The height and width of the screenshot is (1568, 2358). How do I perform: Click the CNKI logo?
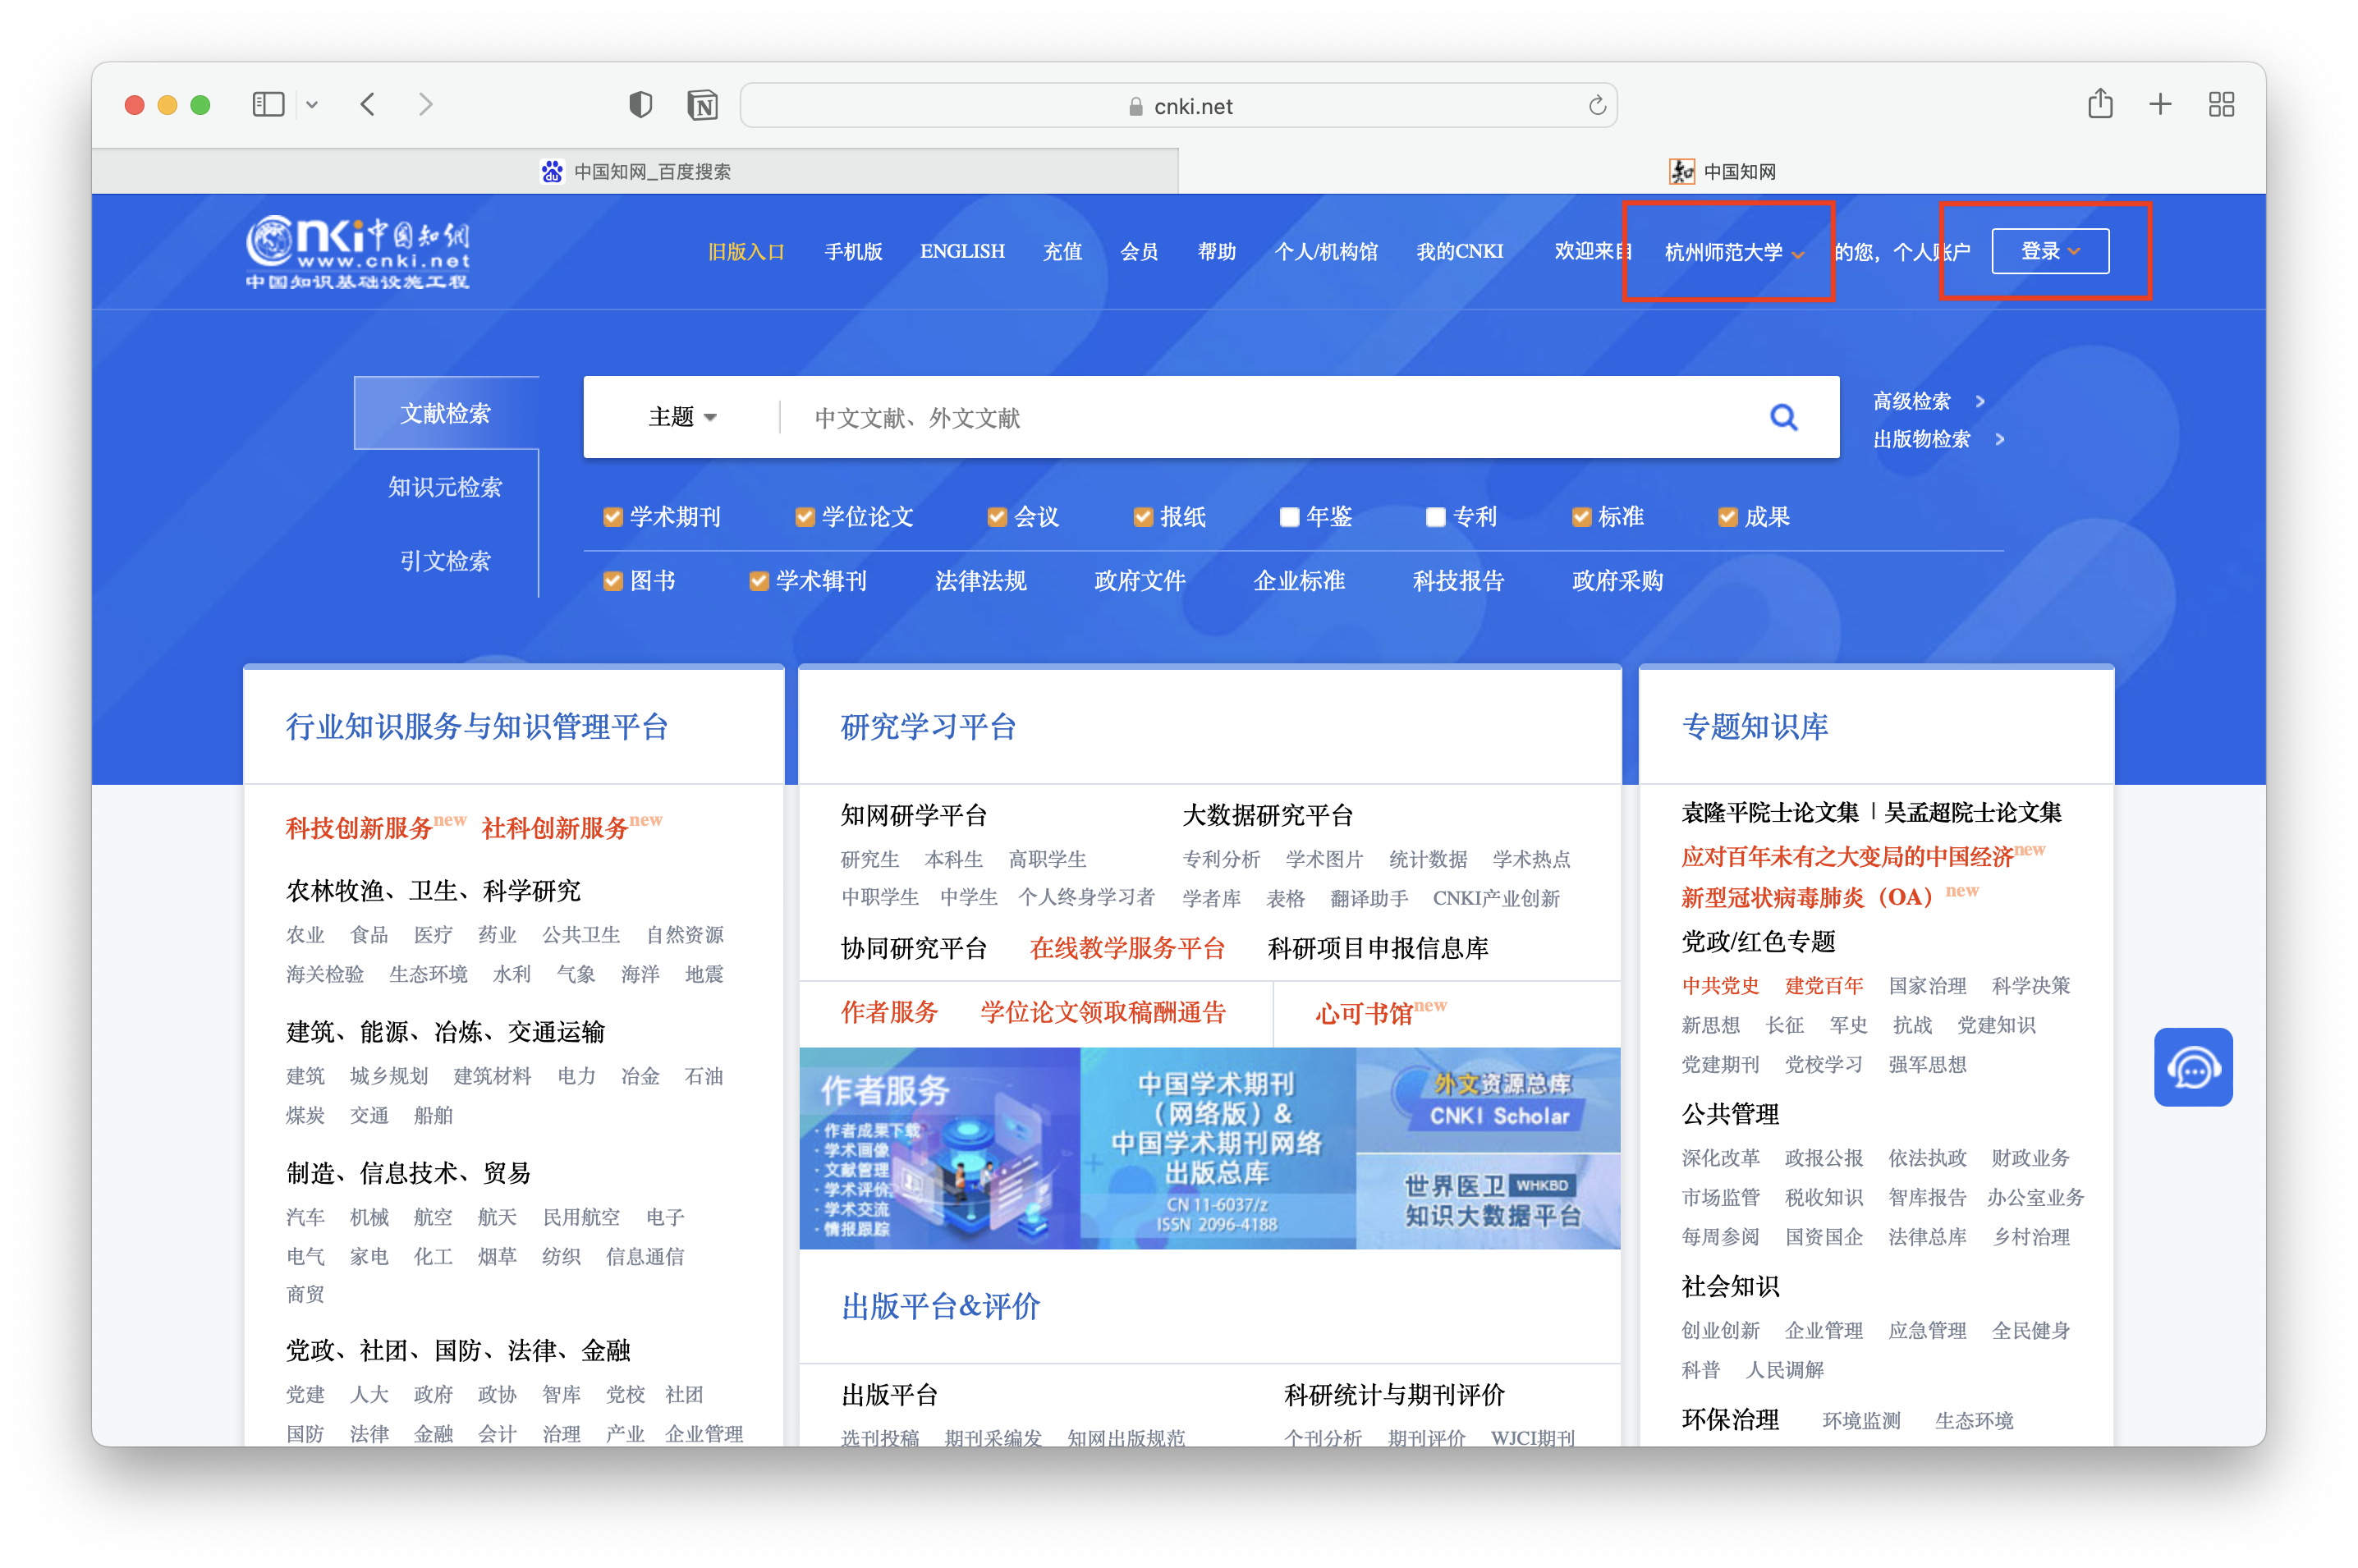click(357, 252)
